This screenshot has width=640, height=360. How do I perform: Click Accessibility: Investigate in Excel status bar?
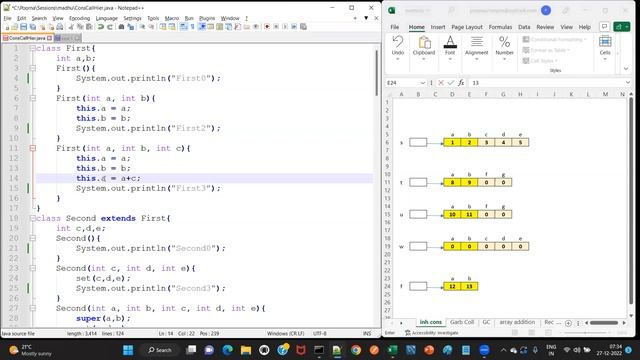click(x=431, y=333)
